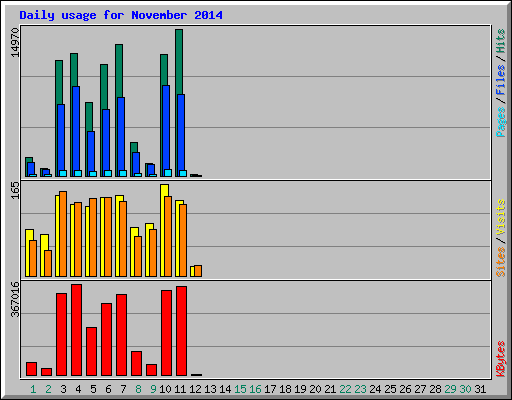Click the 367016 axis value label
Screen dimensions: 512x400
(x=15, y=299)
